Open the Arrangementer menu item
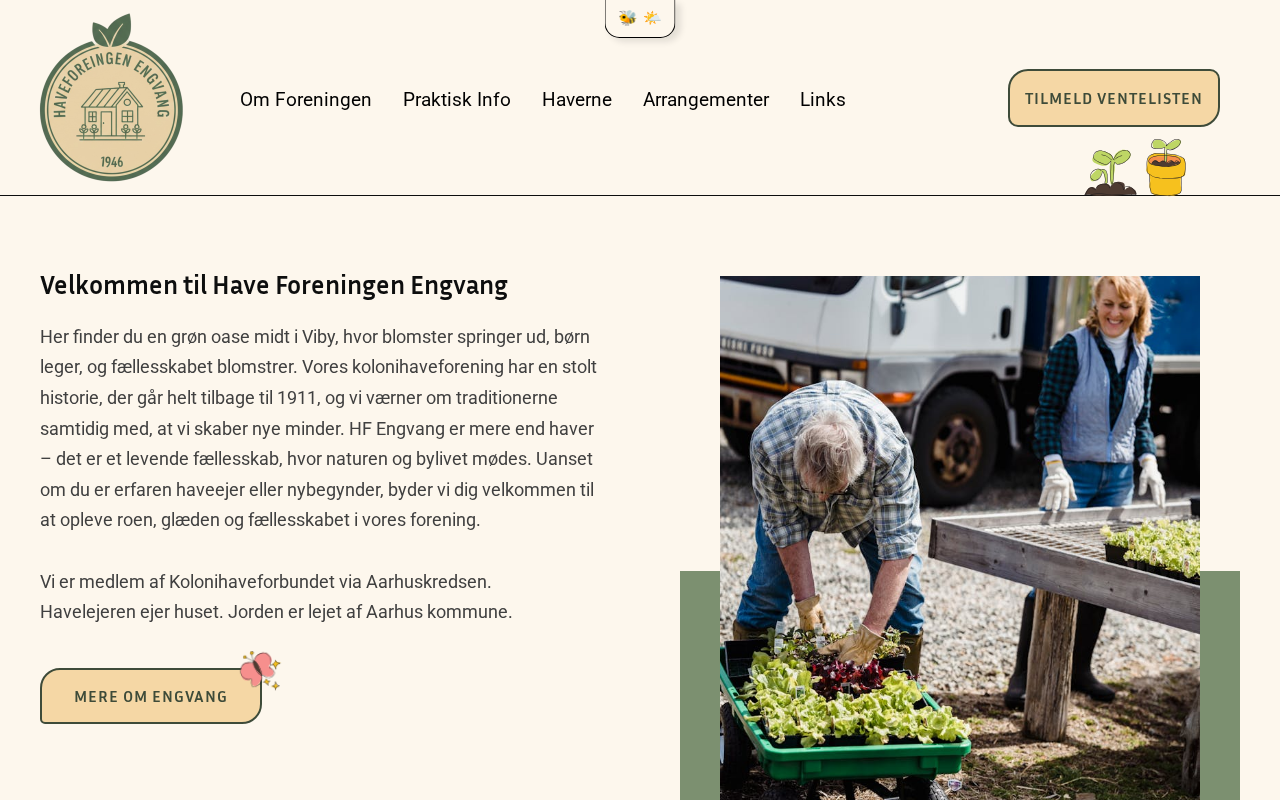The image size is (1280, 800). [706, 99]
